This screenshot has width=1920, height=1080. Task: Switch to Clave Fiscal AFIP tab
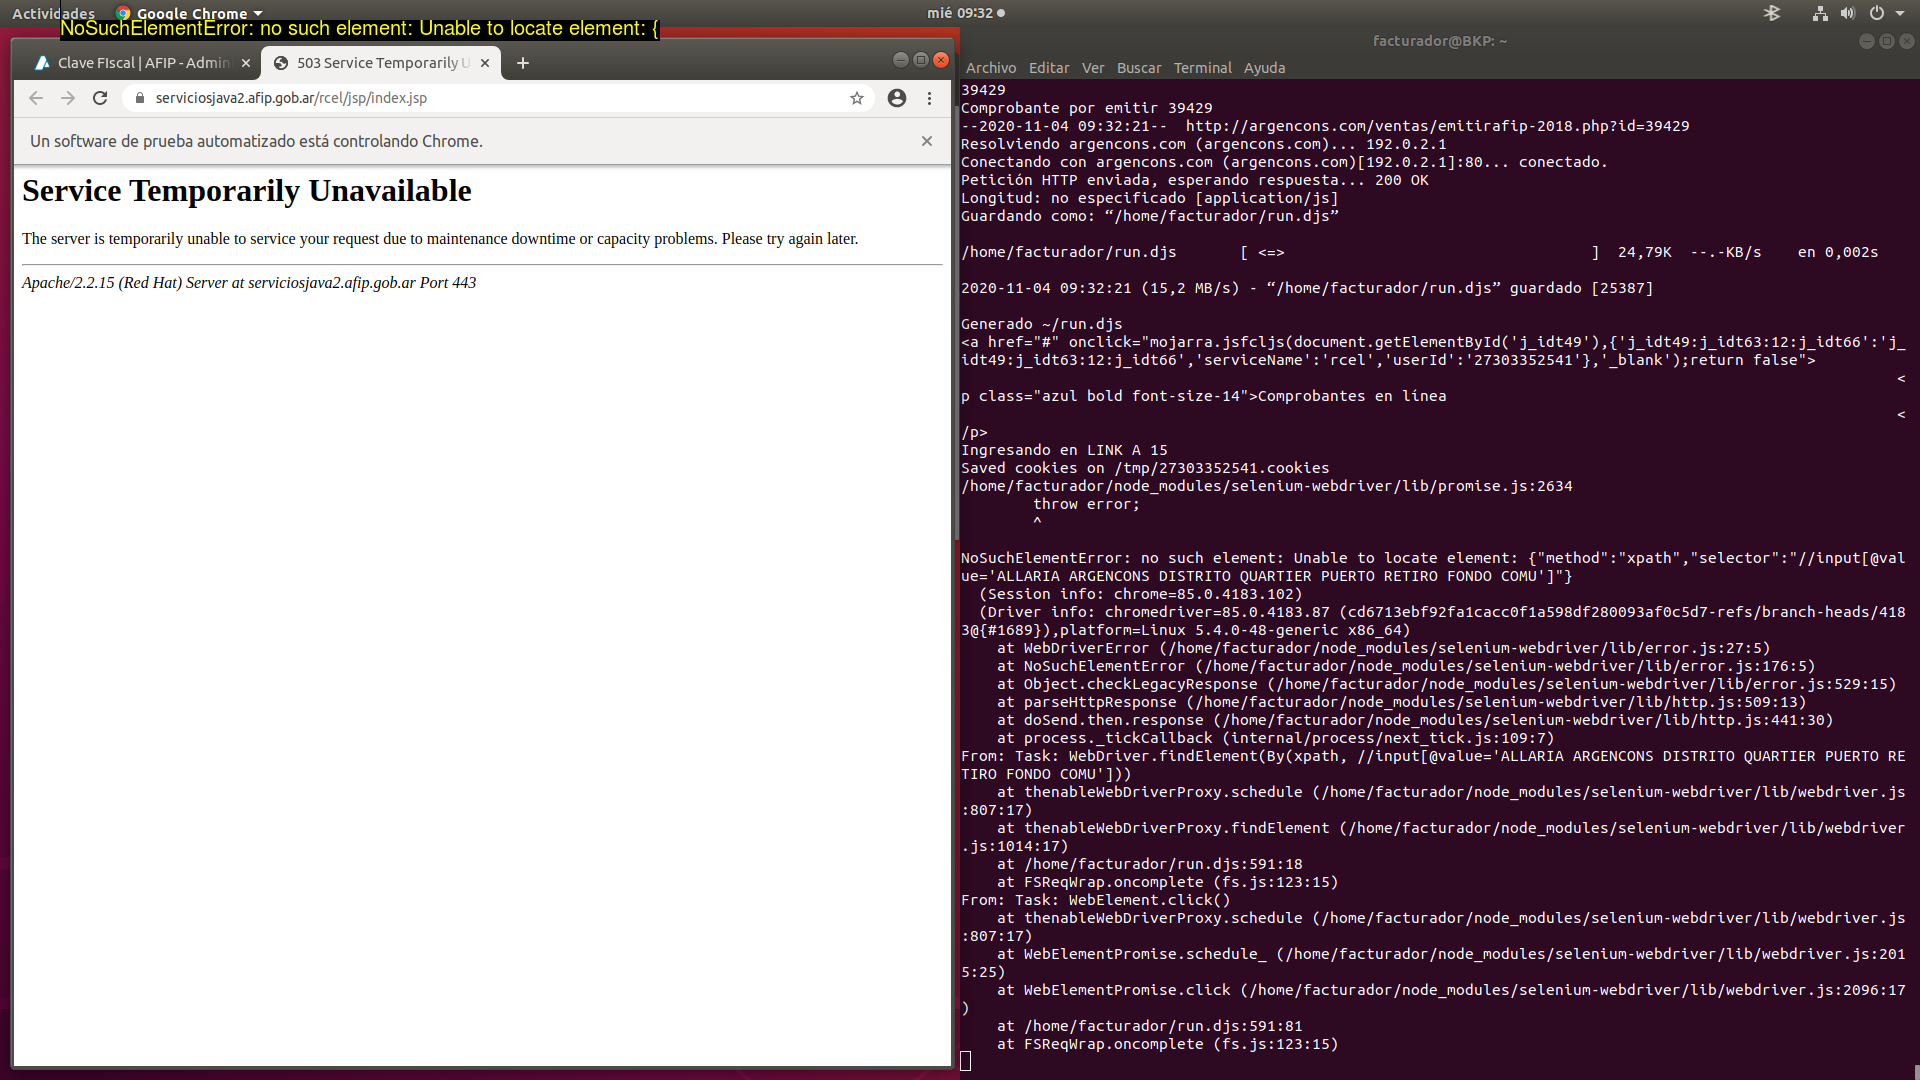143,63
